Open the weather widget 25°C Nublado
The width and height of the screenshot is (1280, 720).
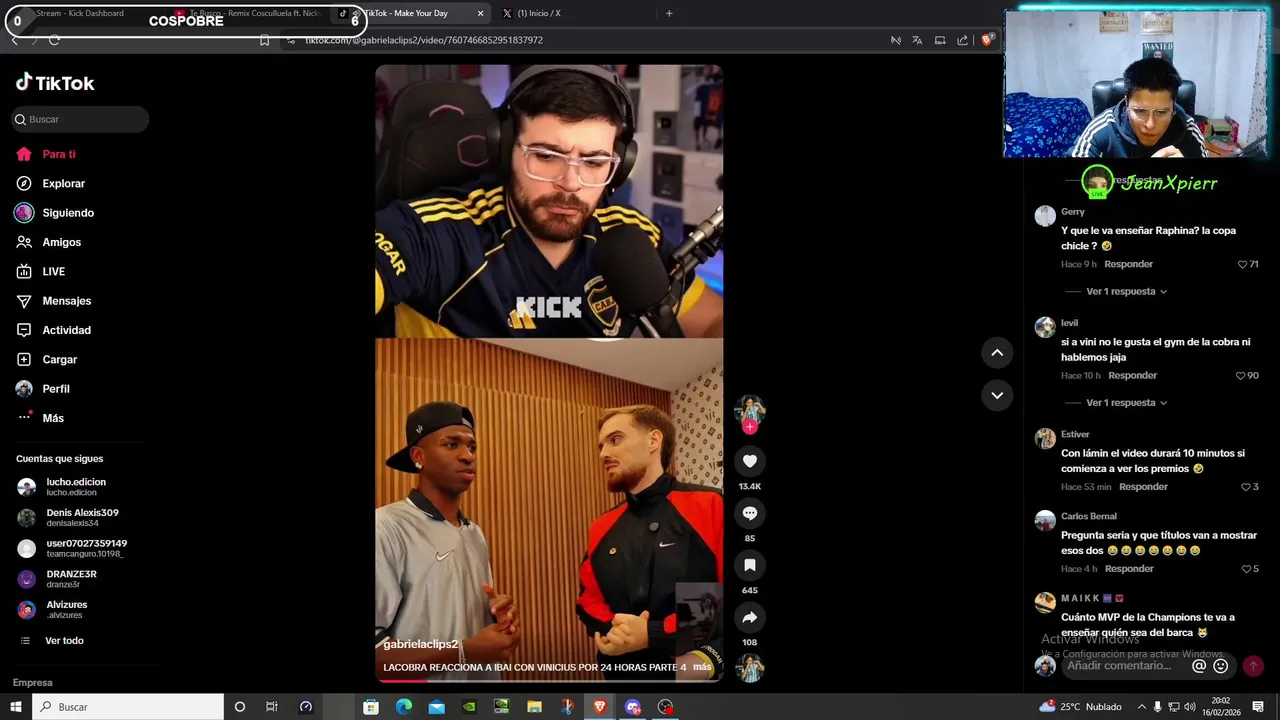pyautogui.click(x=1080, y=707)
